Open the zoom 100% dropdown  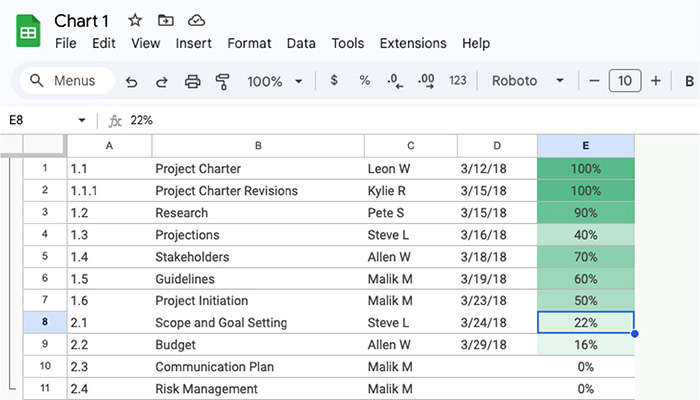pos(275,81)
